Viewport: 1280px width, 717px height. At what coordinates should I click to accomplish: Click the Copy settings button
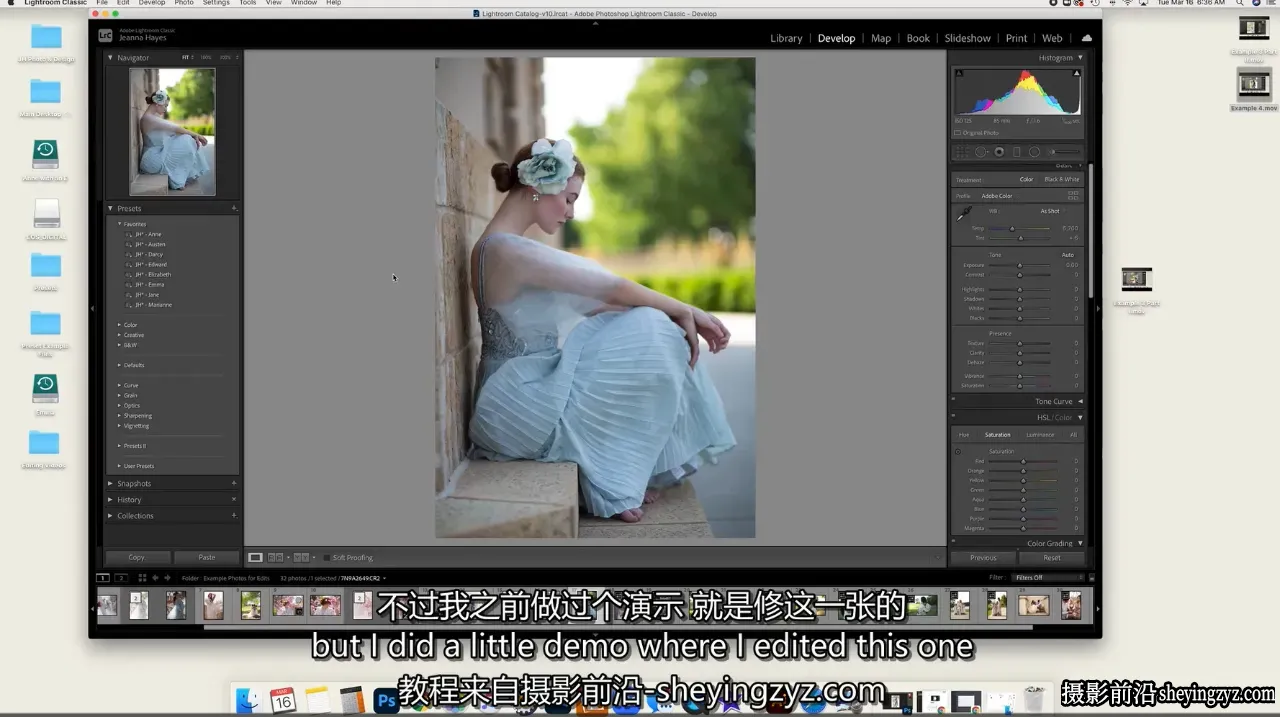pyautogui.click(x=137, y=557)
